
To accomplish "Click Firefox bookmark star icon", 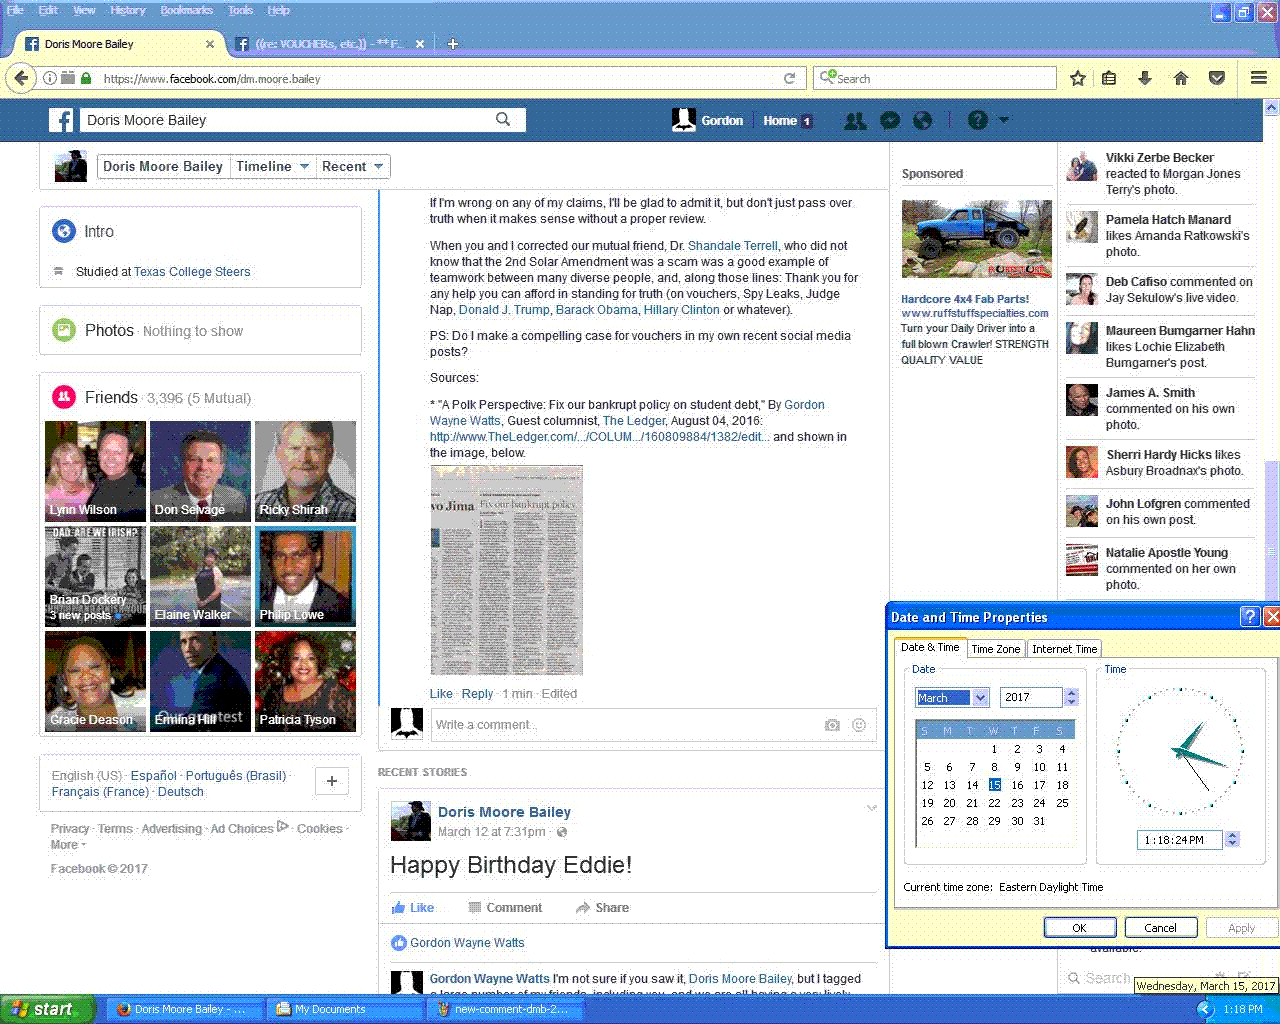I will coord(1078,78).
